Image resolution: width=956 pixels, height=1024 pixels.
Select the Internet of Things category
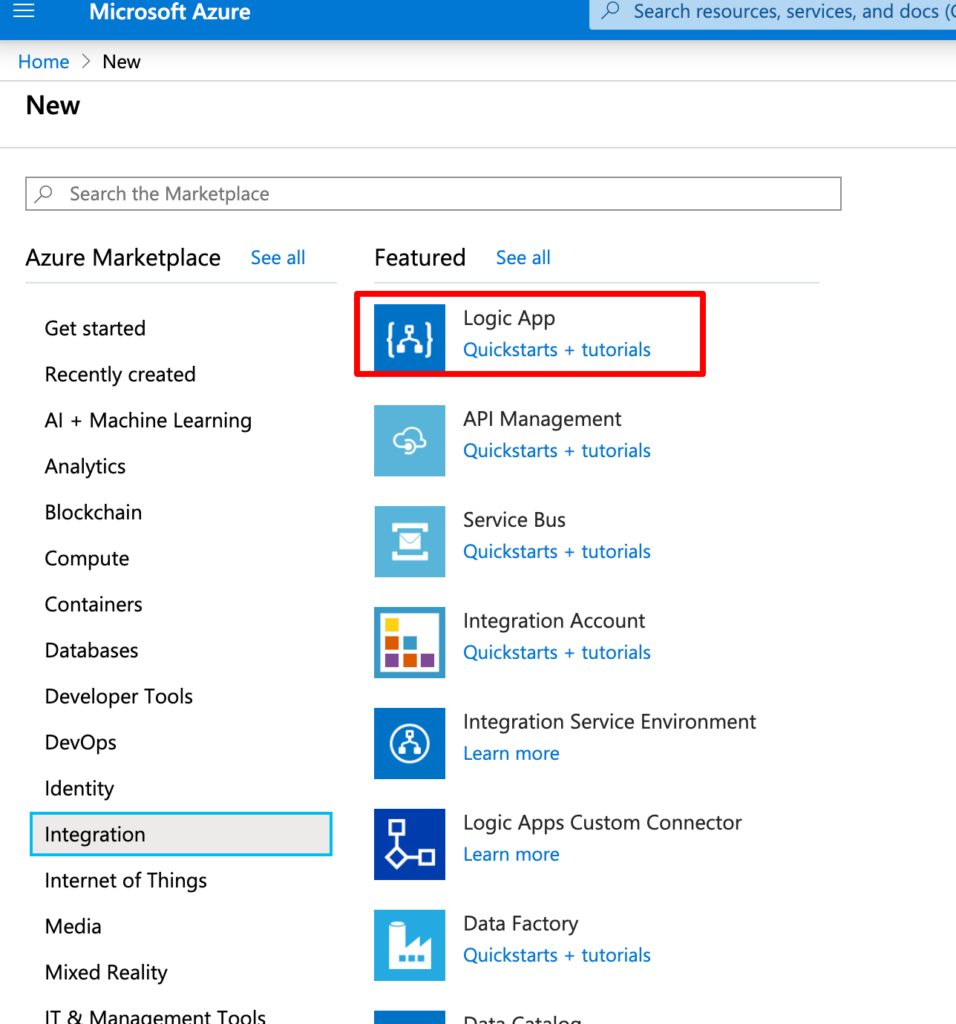(x=125, y=880)
